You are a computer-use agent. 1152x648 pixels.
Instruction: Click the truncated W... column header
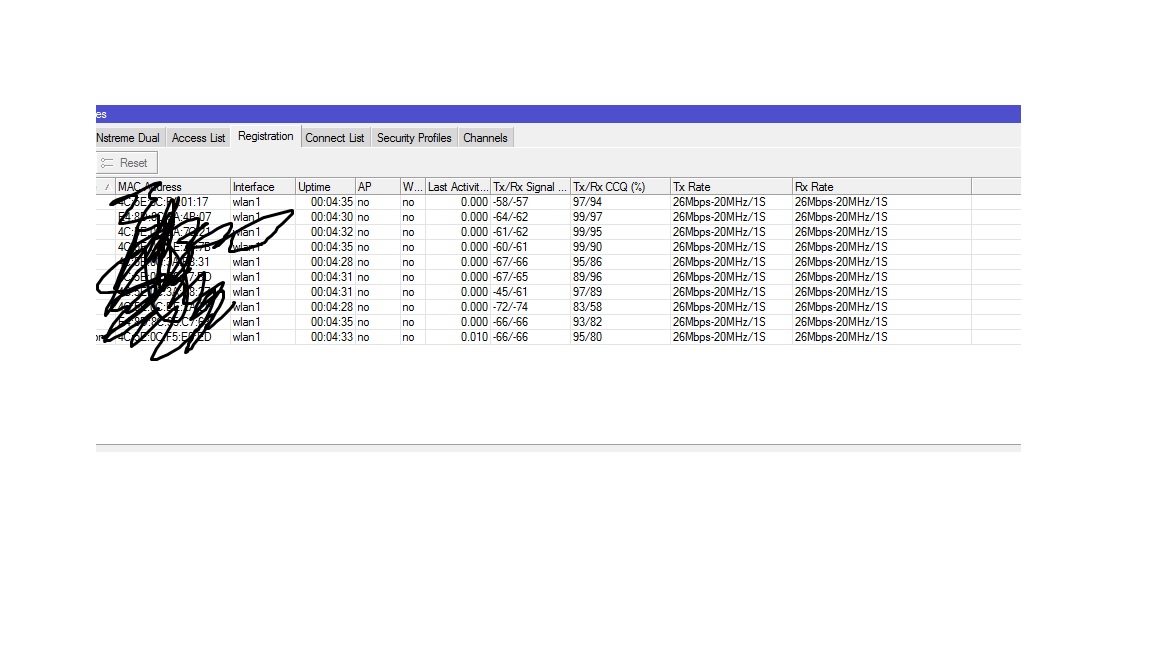point(413,187)
